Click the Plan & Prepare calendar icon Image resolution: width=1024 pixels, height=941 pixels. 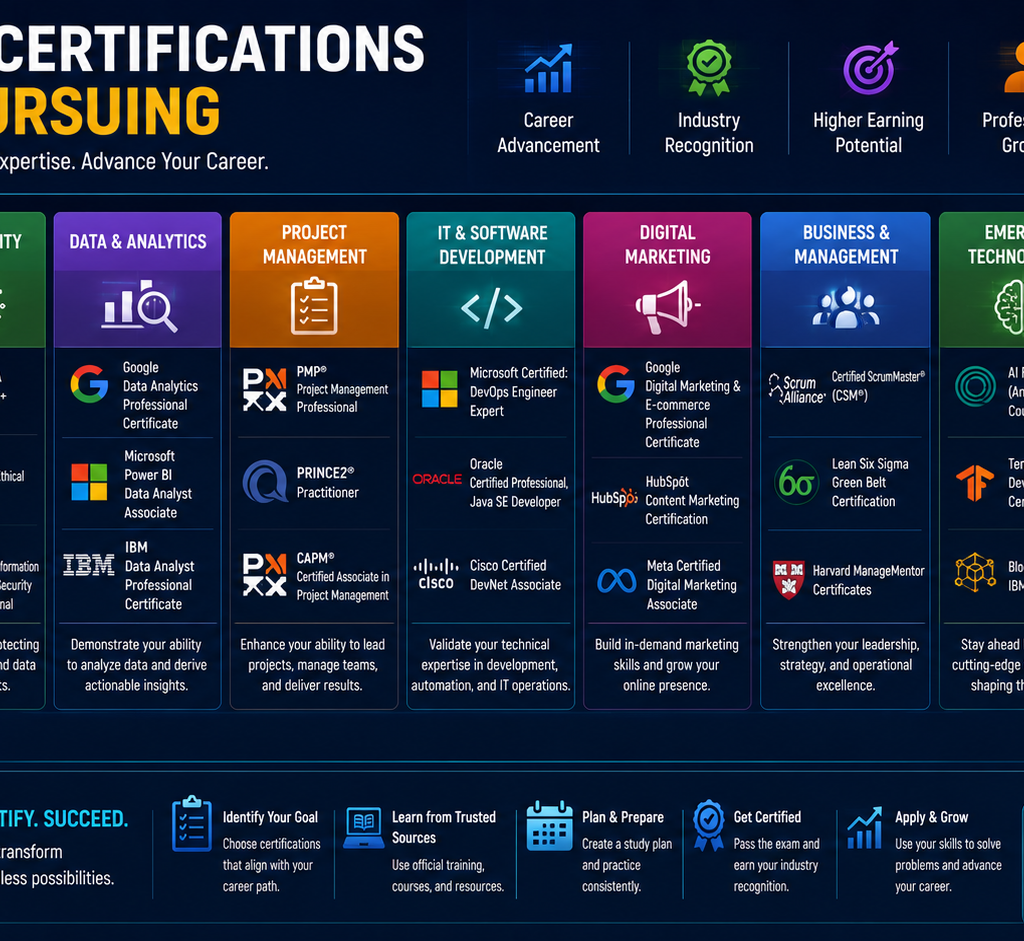[550, 825]
